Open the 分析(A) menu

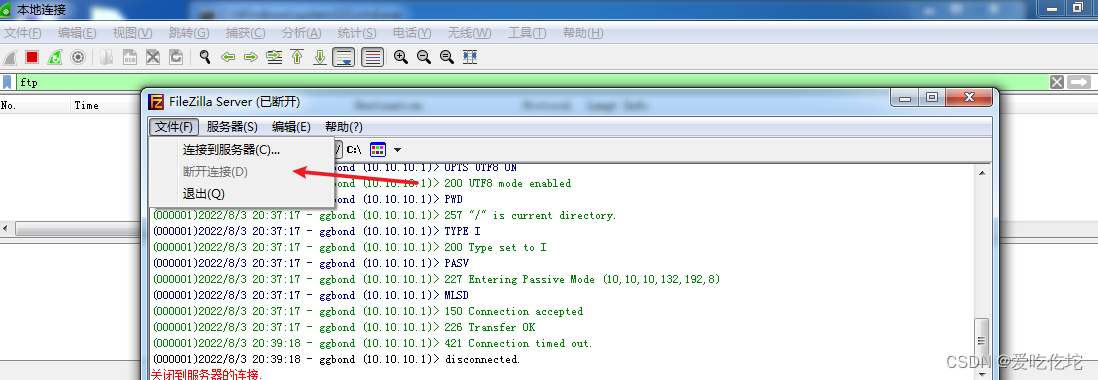click(302, 33)
